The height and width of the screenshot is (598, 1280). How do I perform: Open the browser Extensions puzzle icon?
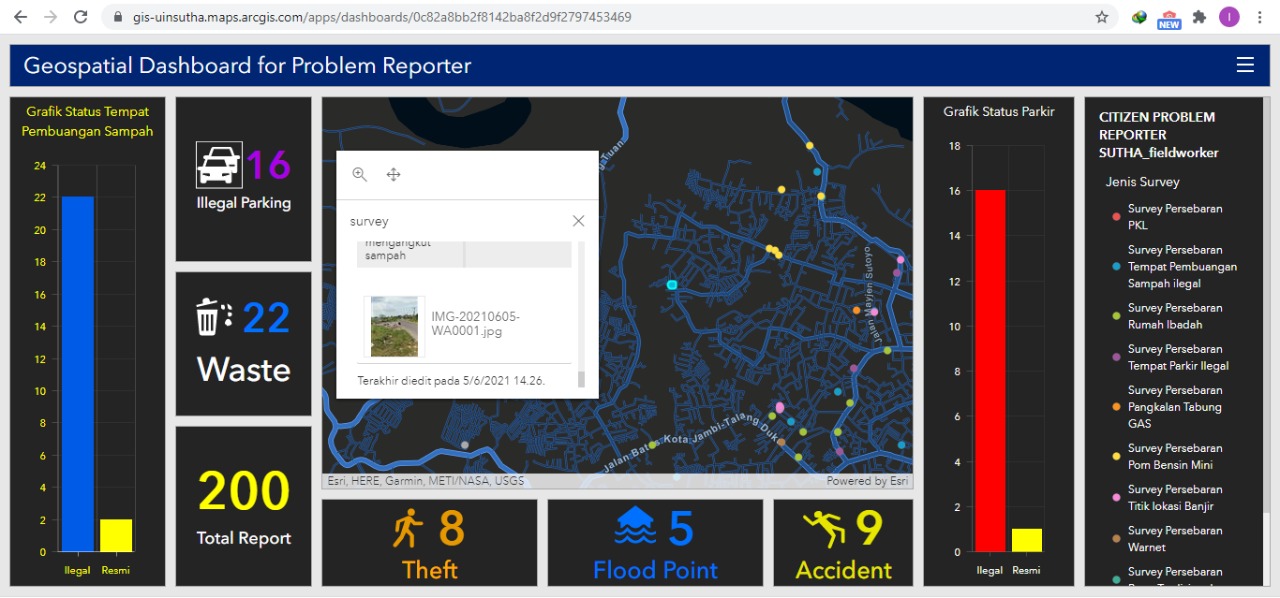point(1199,17)
